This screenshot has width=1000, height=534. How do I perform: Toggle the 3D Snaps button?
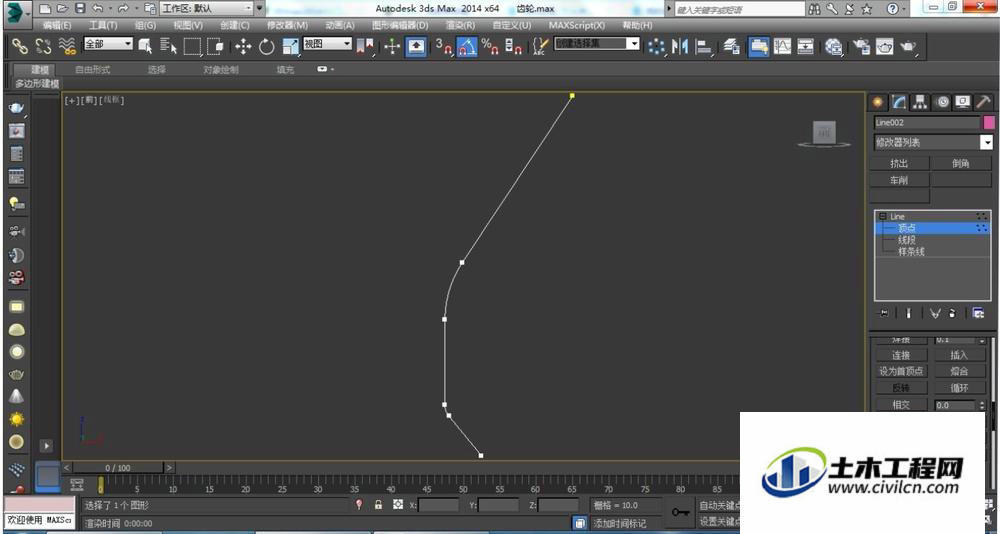pos(444,47)
